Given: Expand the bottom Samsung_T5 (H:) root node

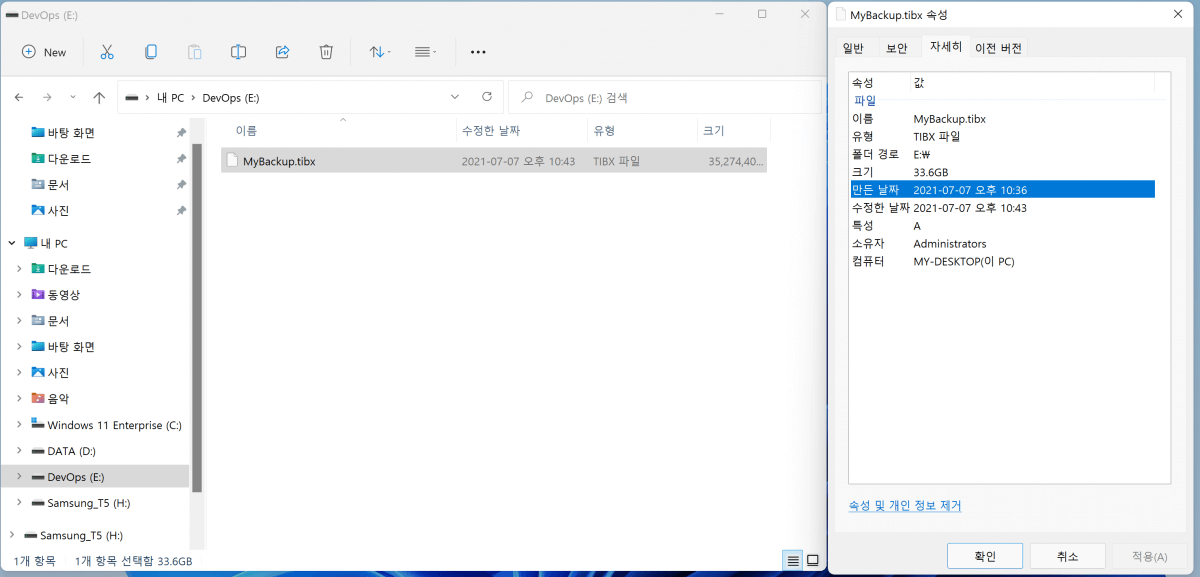Looking at the screenshot, I should tap(11, 535).
